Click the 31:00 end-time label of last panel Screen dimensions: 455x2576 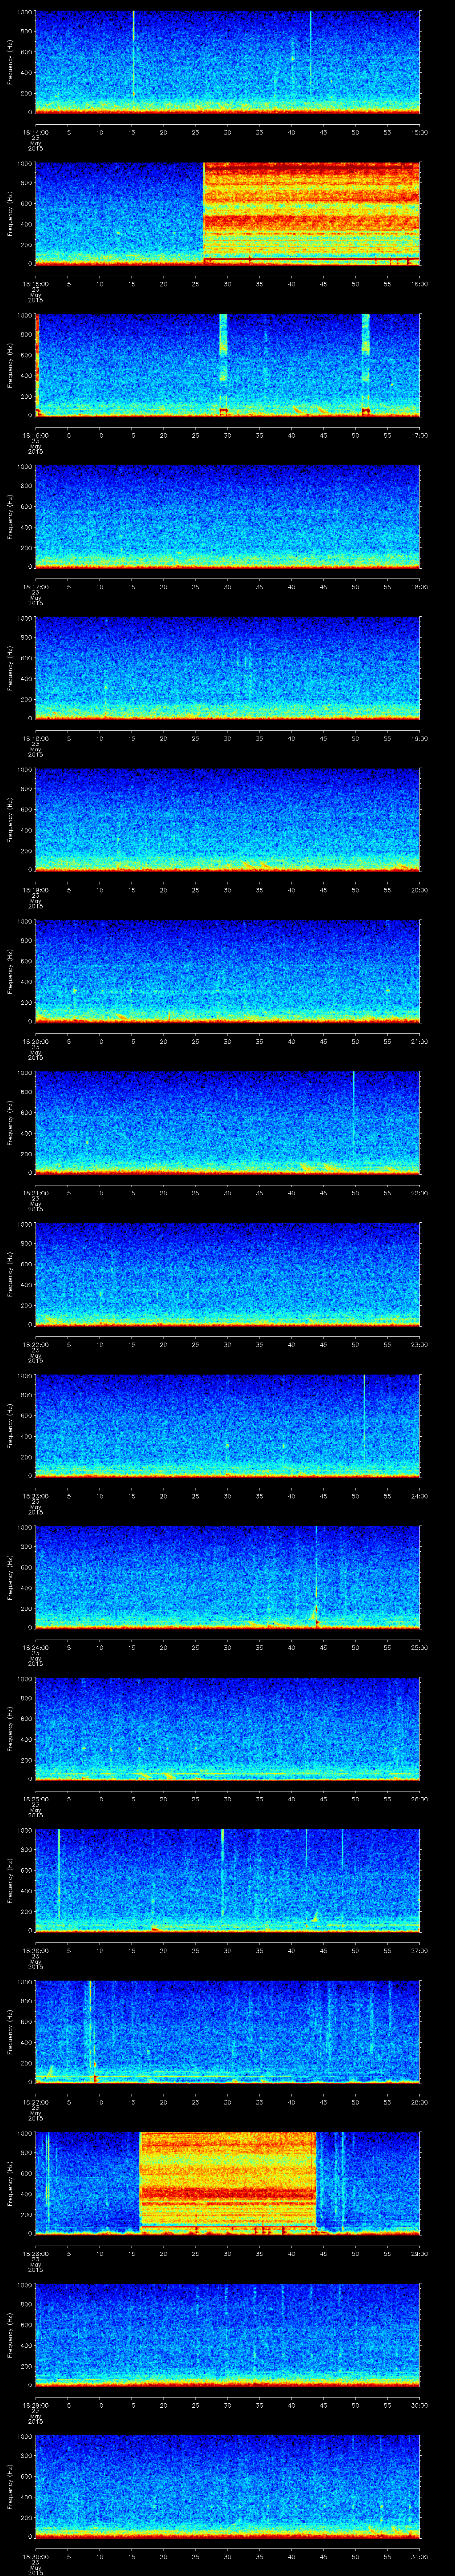[419, 2557]
